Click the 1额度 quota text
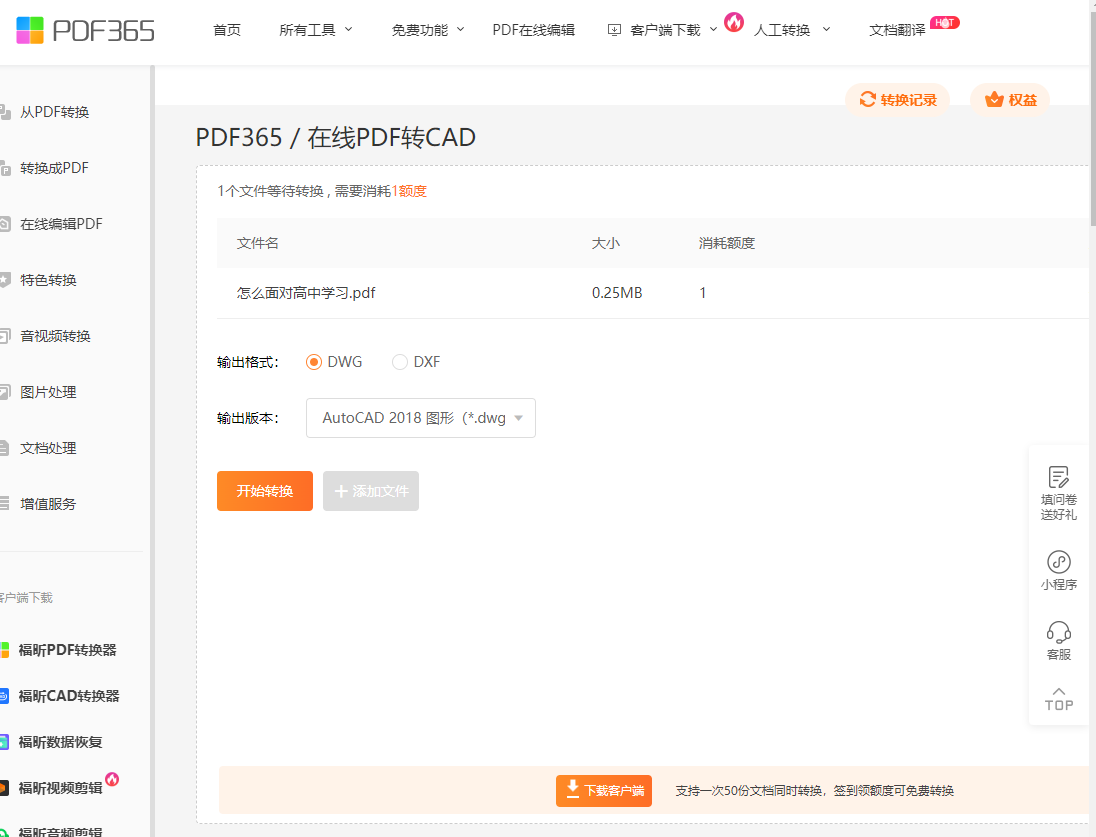The width and height of the screenshot is (1096, 837). [409, 191]
